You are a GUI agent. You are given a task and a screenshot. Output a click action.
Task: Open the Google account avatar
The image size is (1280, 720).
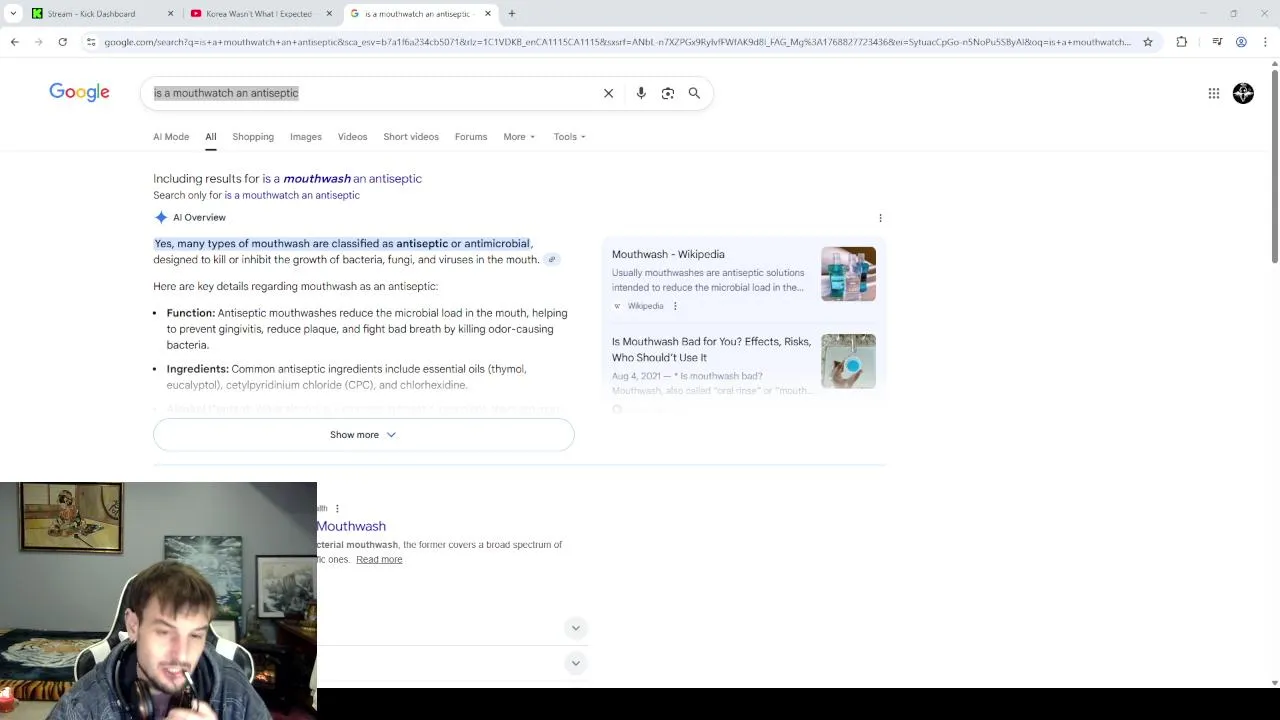pyautogui.click(x=1243, y=93)
